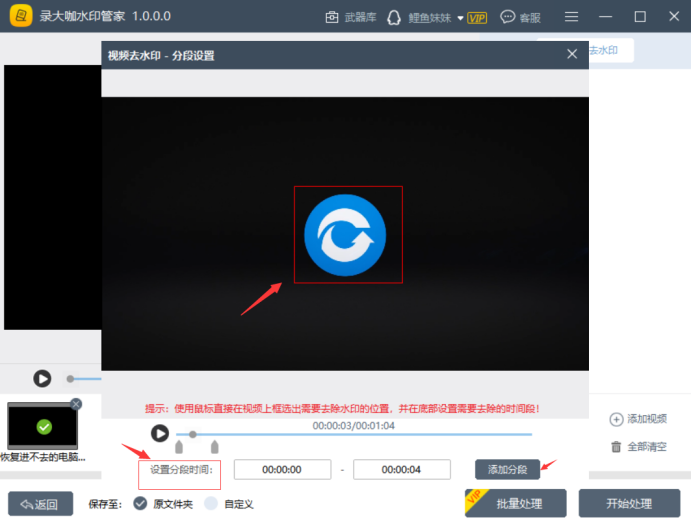Click the segment timeline progress bar
This screenshot has height=529, width=691.
354,434
